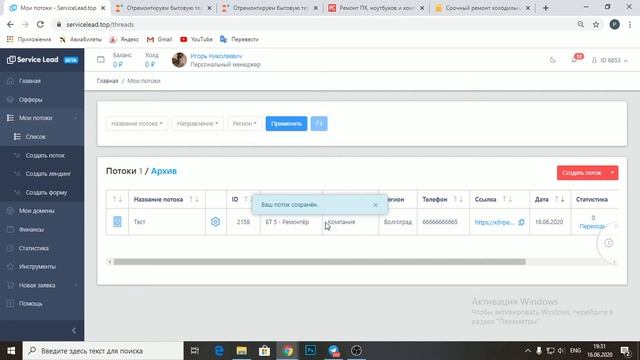The image size is (640, 360).
Task: Open a new browser tab
Action: click(x=546, y=8)
